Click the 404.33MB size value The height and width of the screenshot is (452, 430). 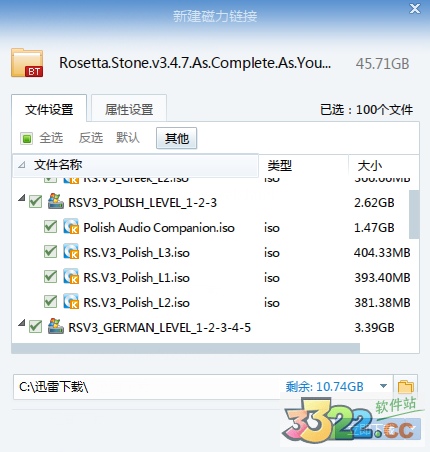click(382, 253)
